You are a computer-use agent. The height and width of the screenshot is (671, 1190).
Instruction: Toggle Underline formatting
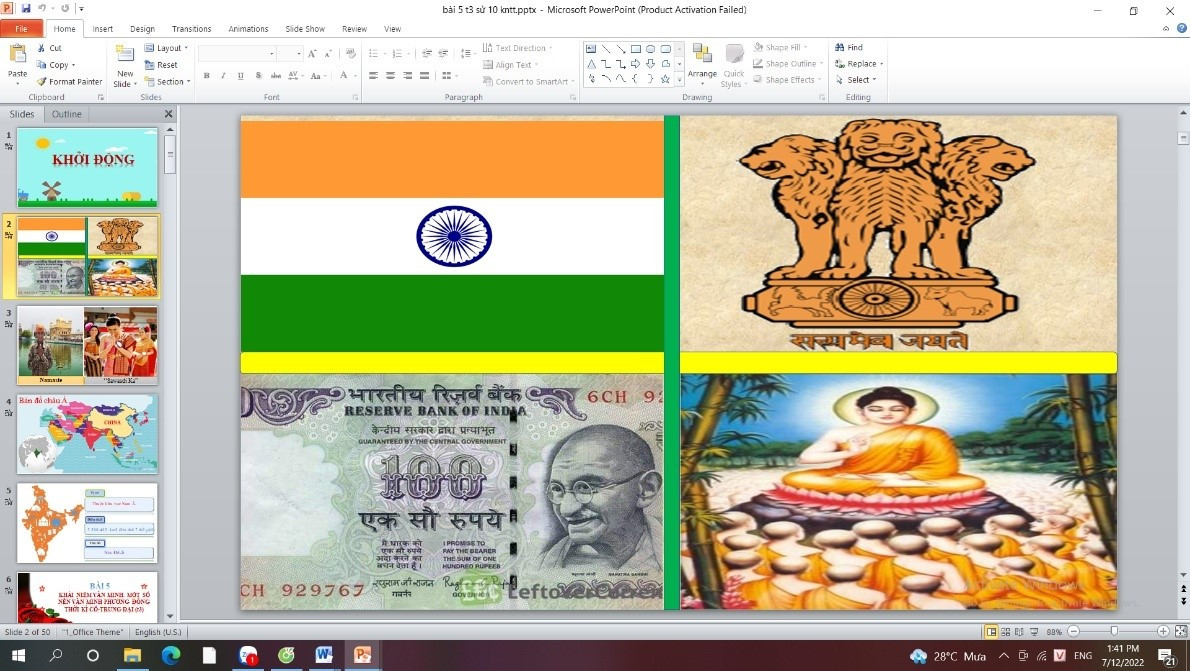click(241, 75)
